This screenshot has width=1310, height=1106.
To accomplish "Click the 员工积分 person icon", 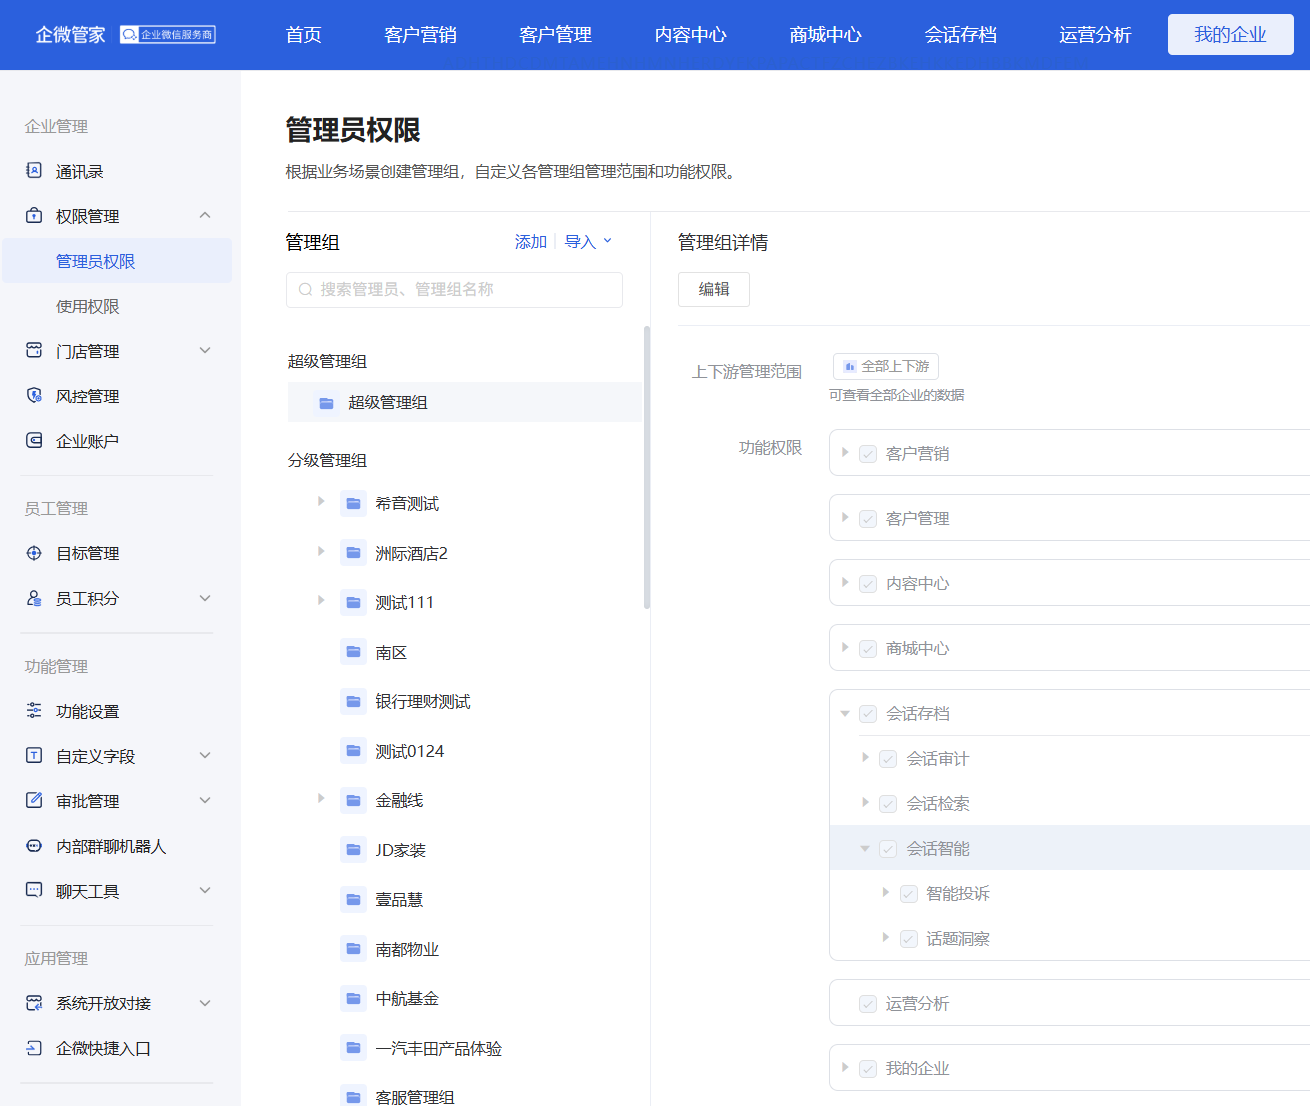I will click(34, 598).
